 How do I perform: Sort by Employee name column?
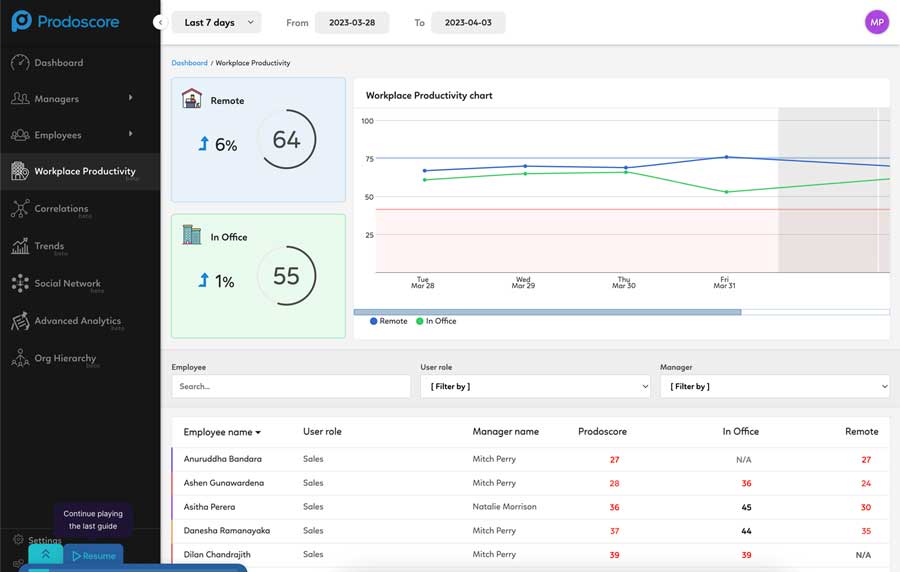click(x=222, y=432)
